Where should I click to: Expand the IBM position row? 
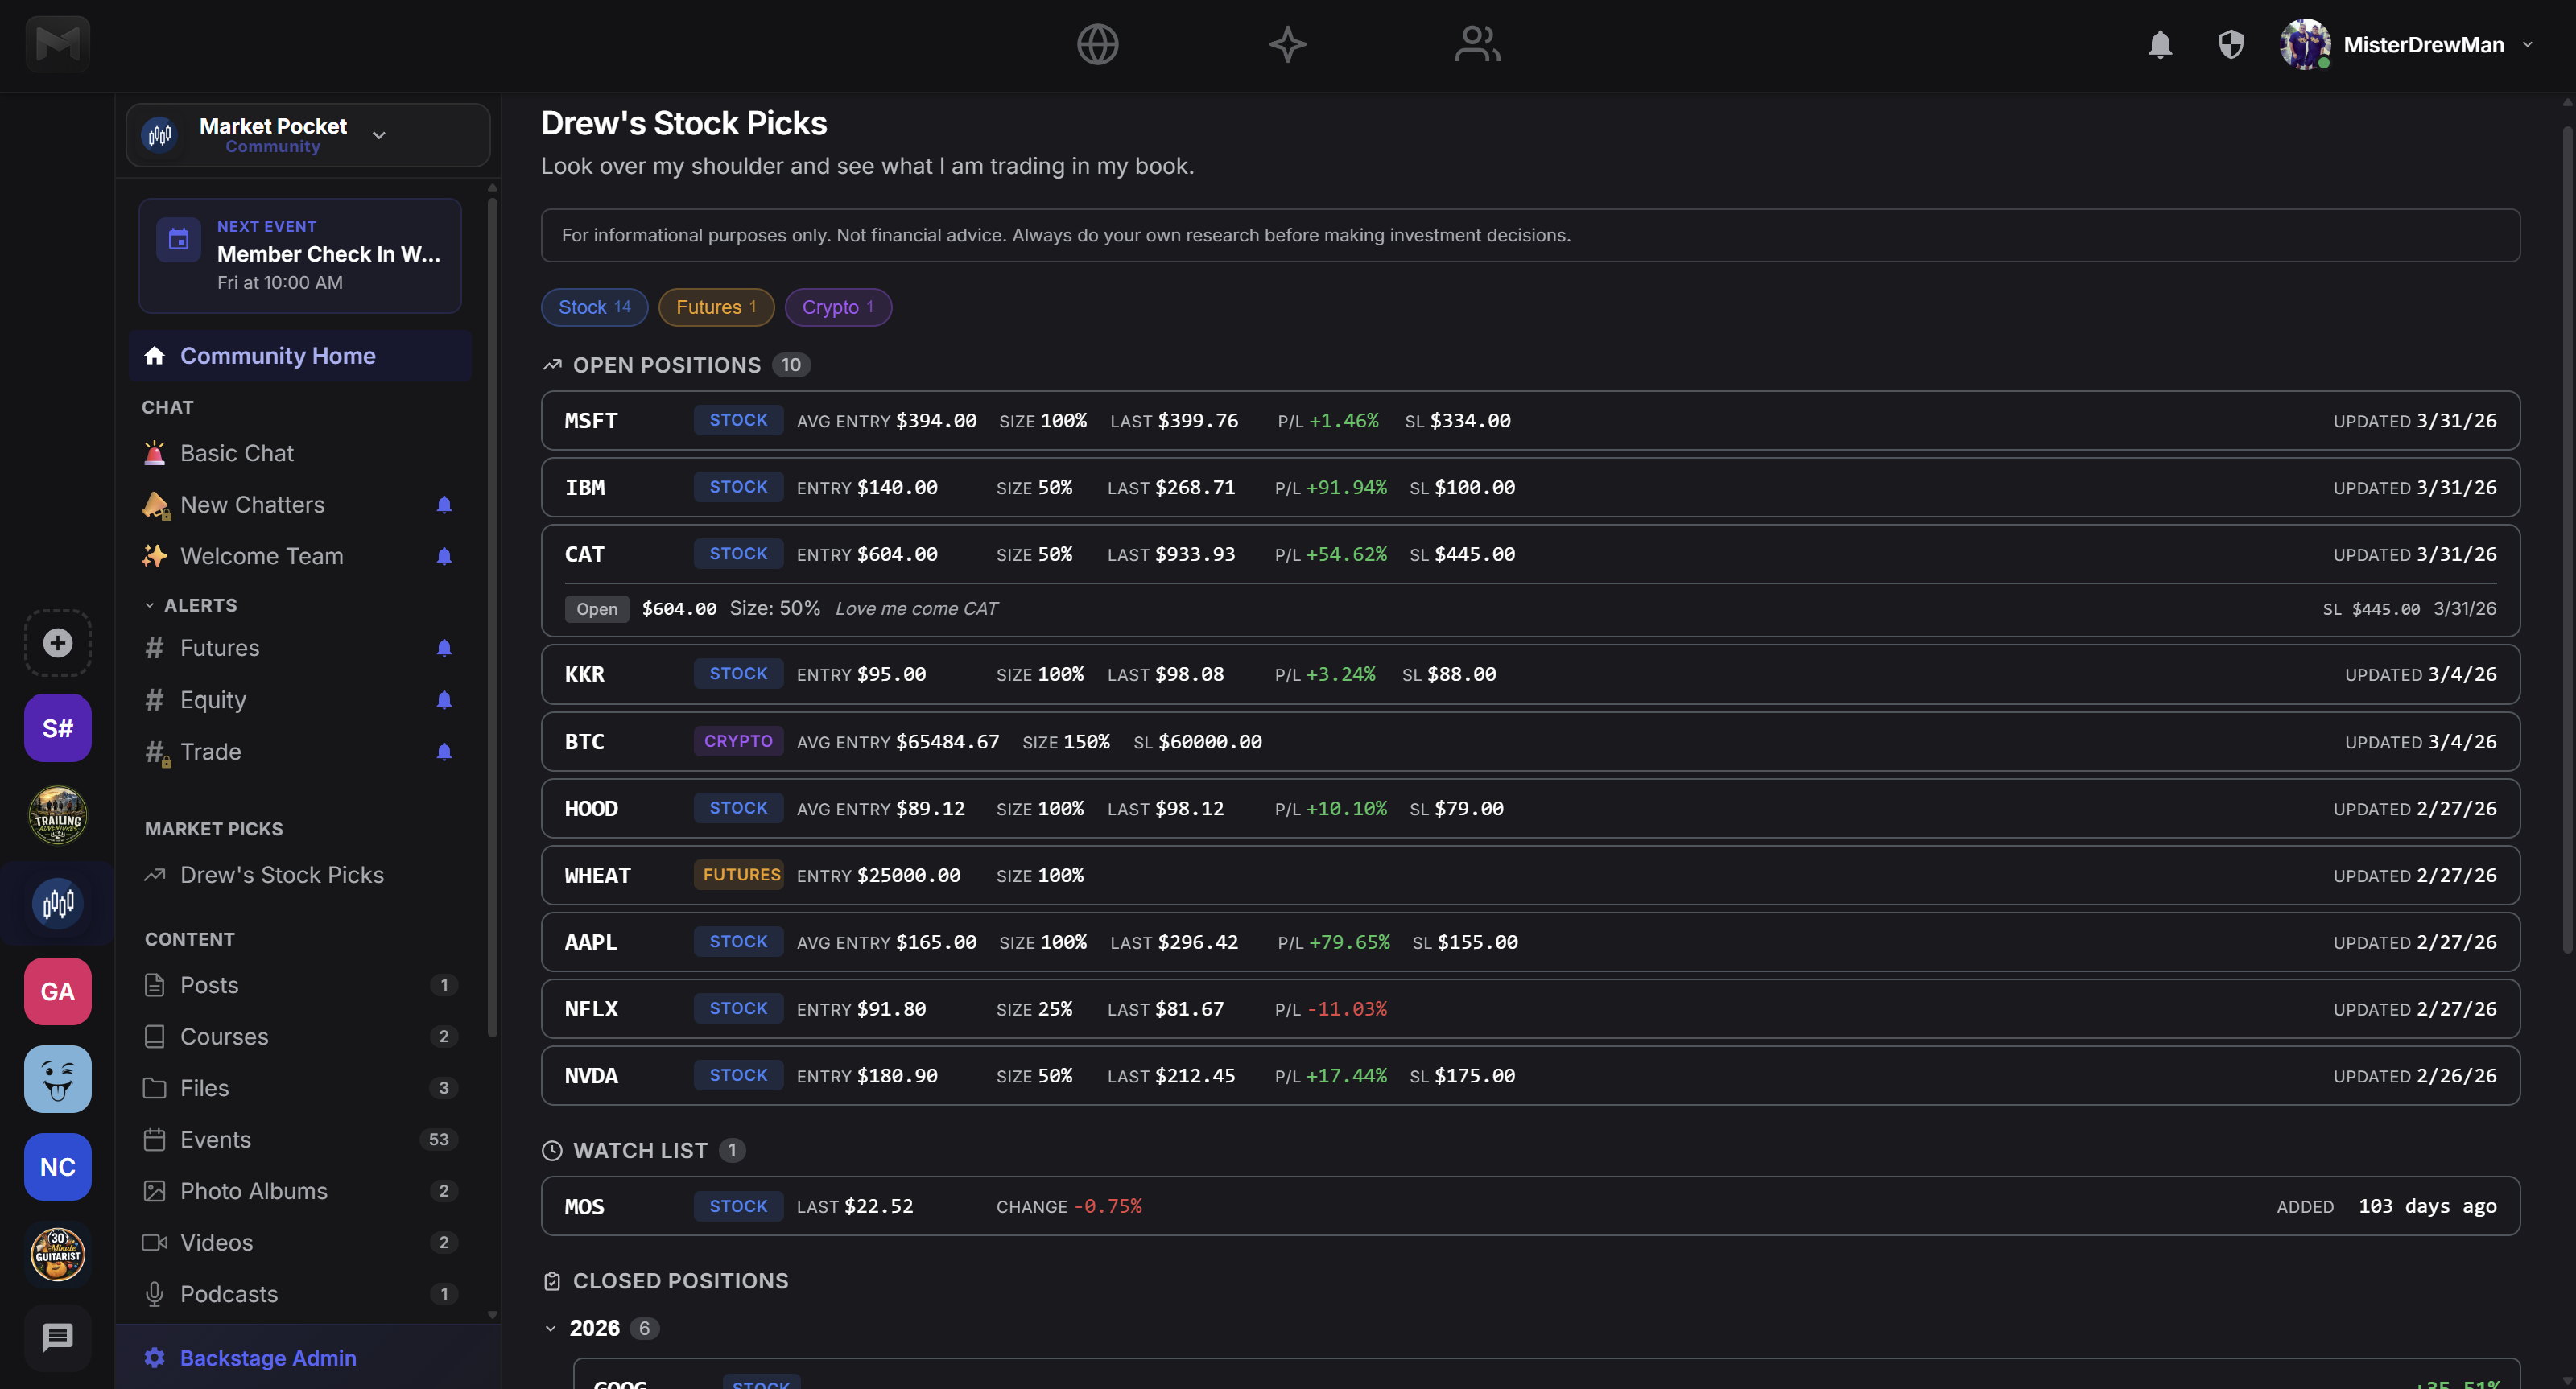1530,487
